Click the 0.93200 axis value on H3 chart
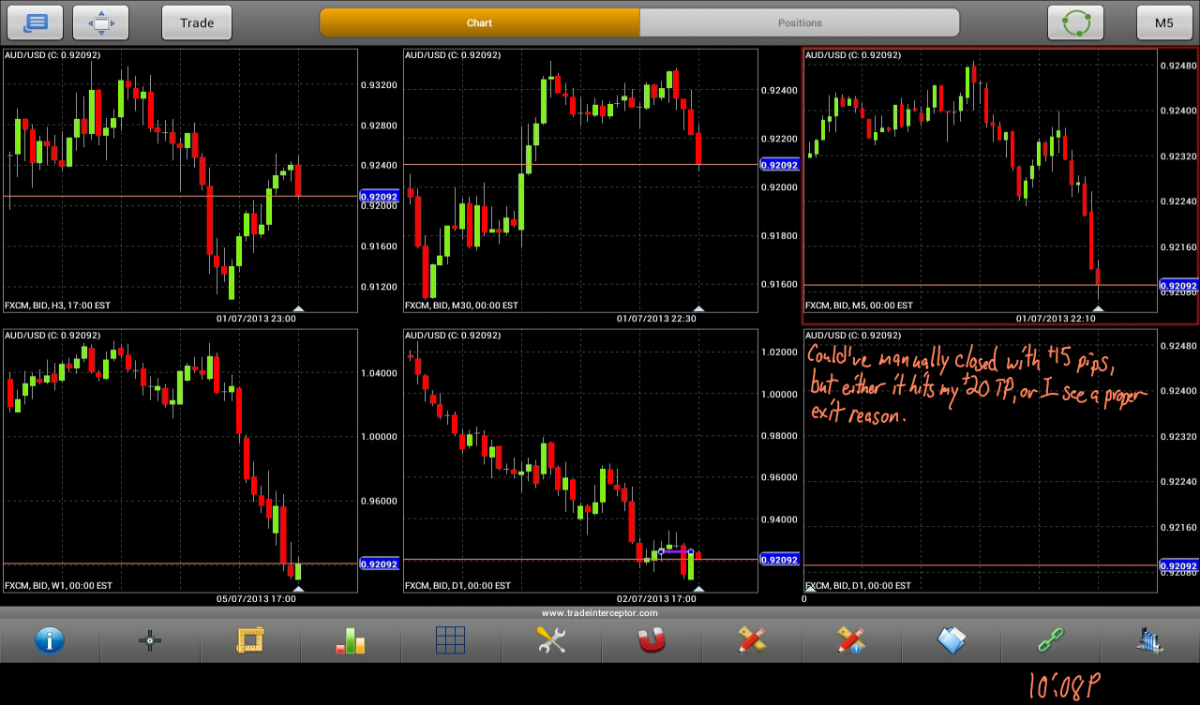The width and height of the screenshot is (1200, 705). [x=379, y=86]
